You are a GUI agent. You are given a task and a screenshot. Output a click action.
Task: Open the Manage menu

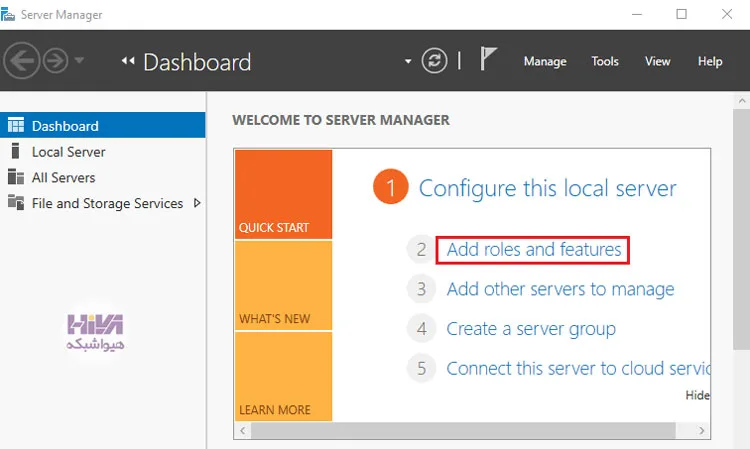click(x=545, y=61)
